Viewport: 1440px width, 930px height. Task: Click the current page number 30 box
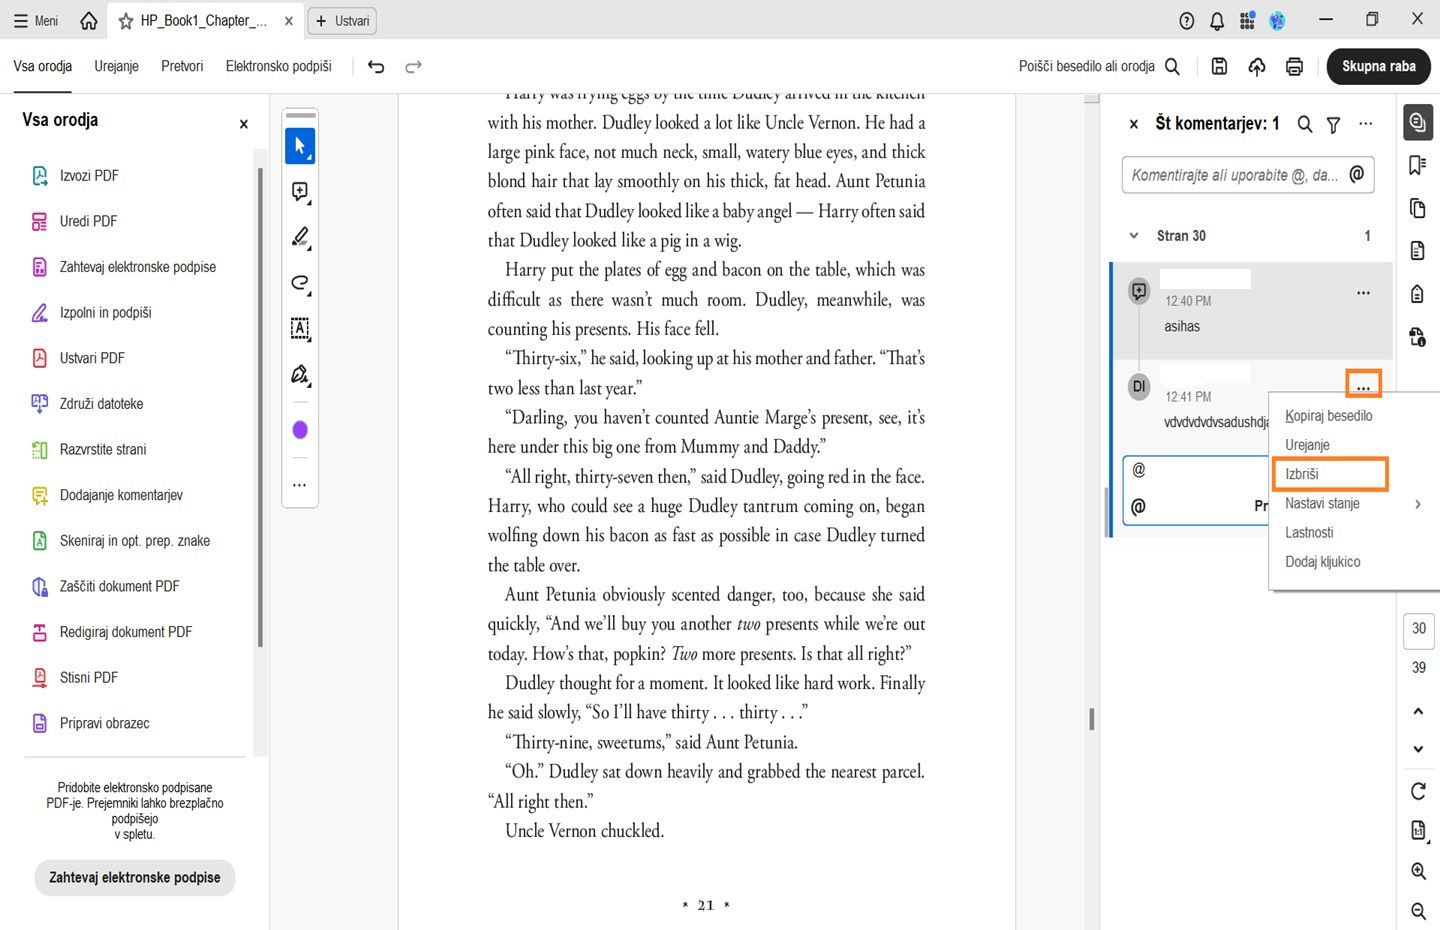[x=1419, y=629]
